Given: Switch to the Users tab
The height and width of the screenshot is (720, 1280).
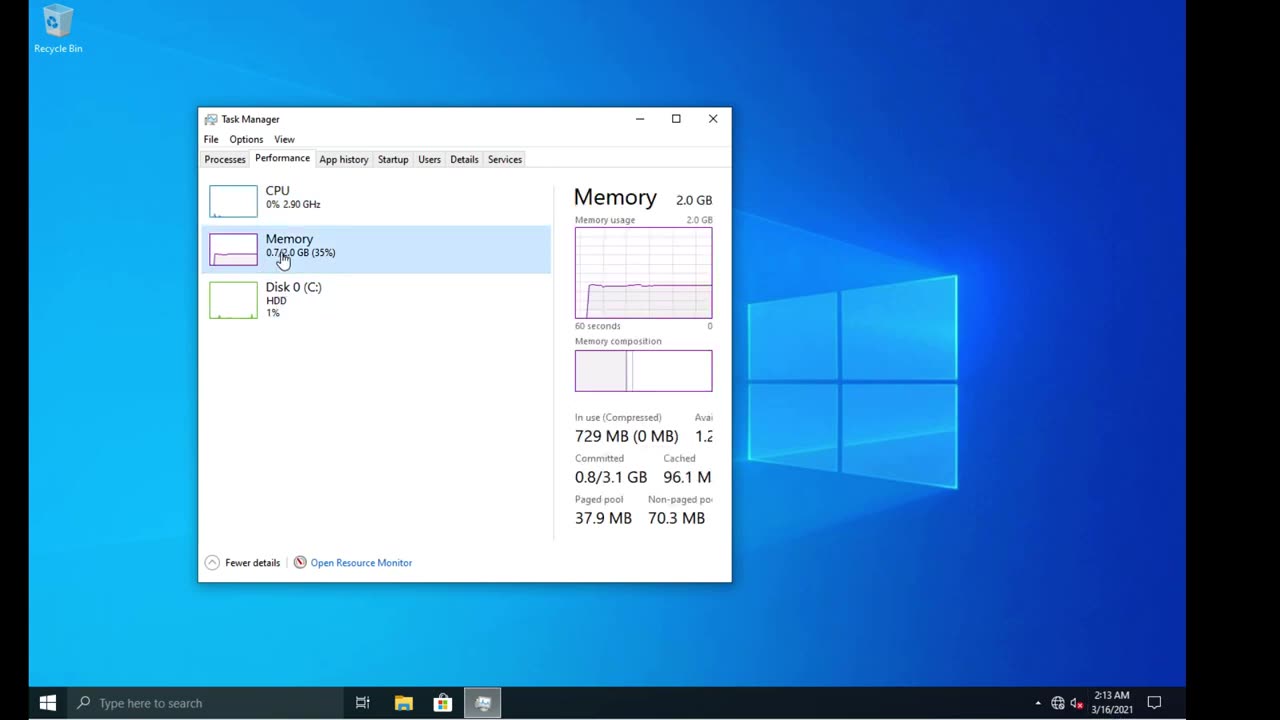Looking at the screenshot, I should tap(429, 159).
